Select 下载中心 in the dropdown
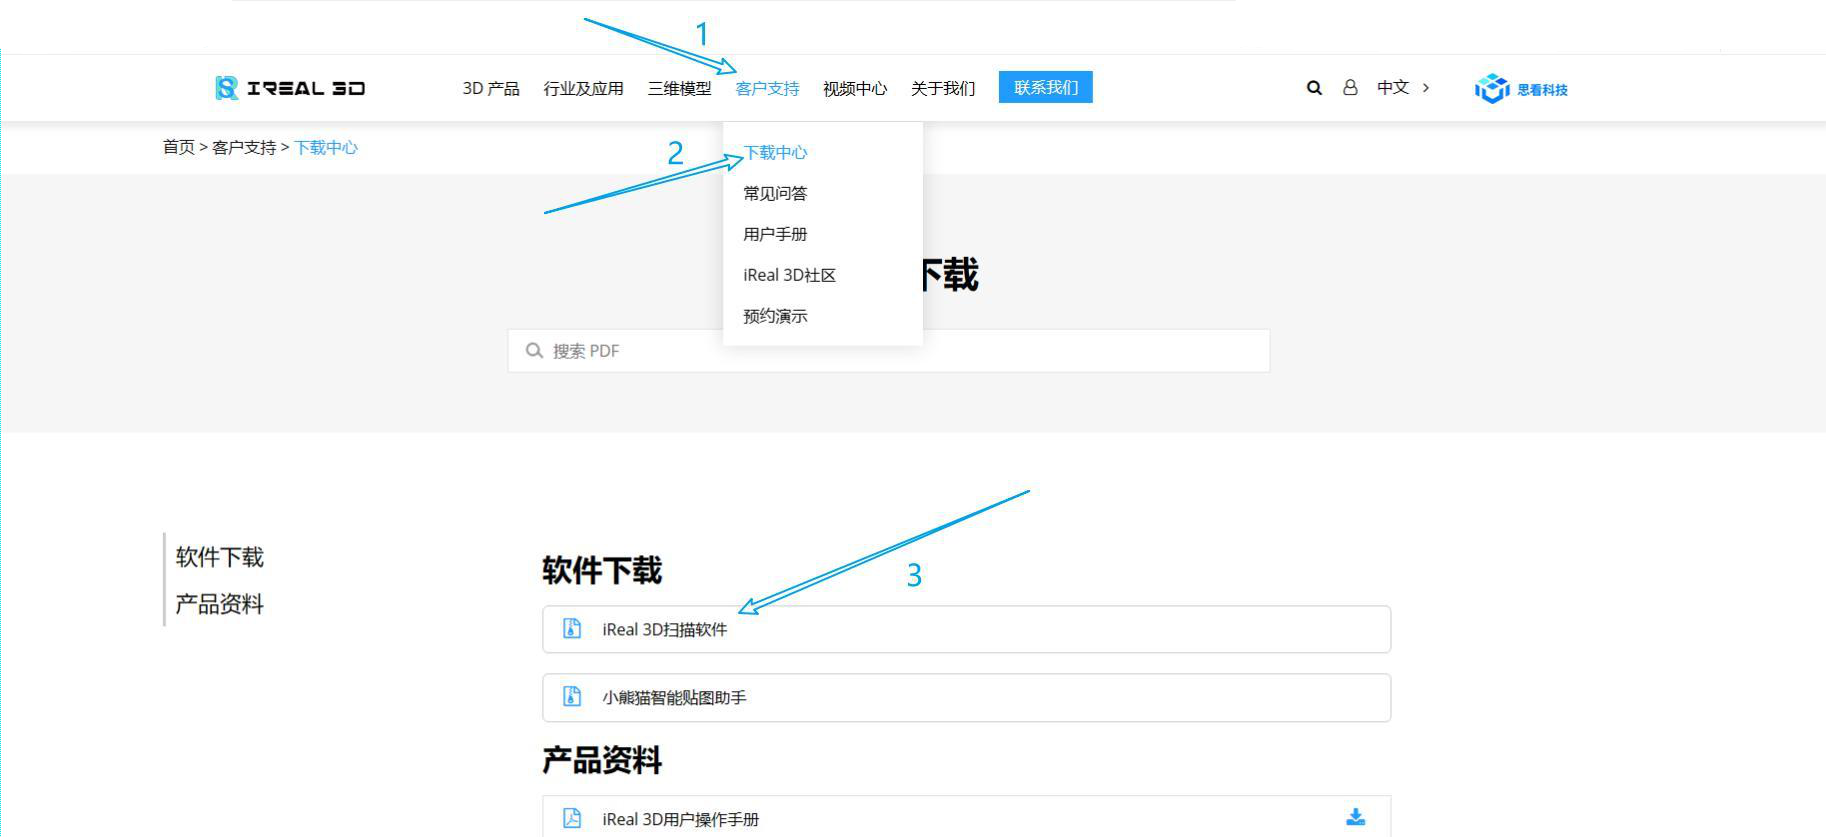 point(775,152)
